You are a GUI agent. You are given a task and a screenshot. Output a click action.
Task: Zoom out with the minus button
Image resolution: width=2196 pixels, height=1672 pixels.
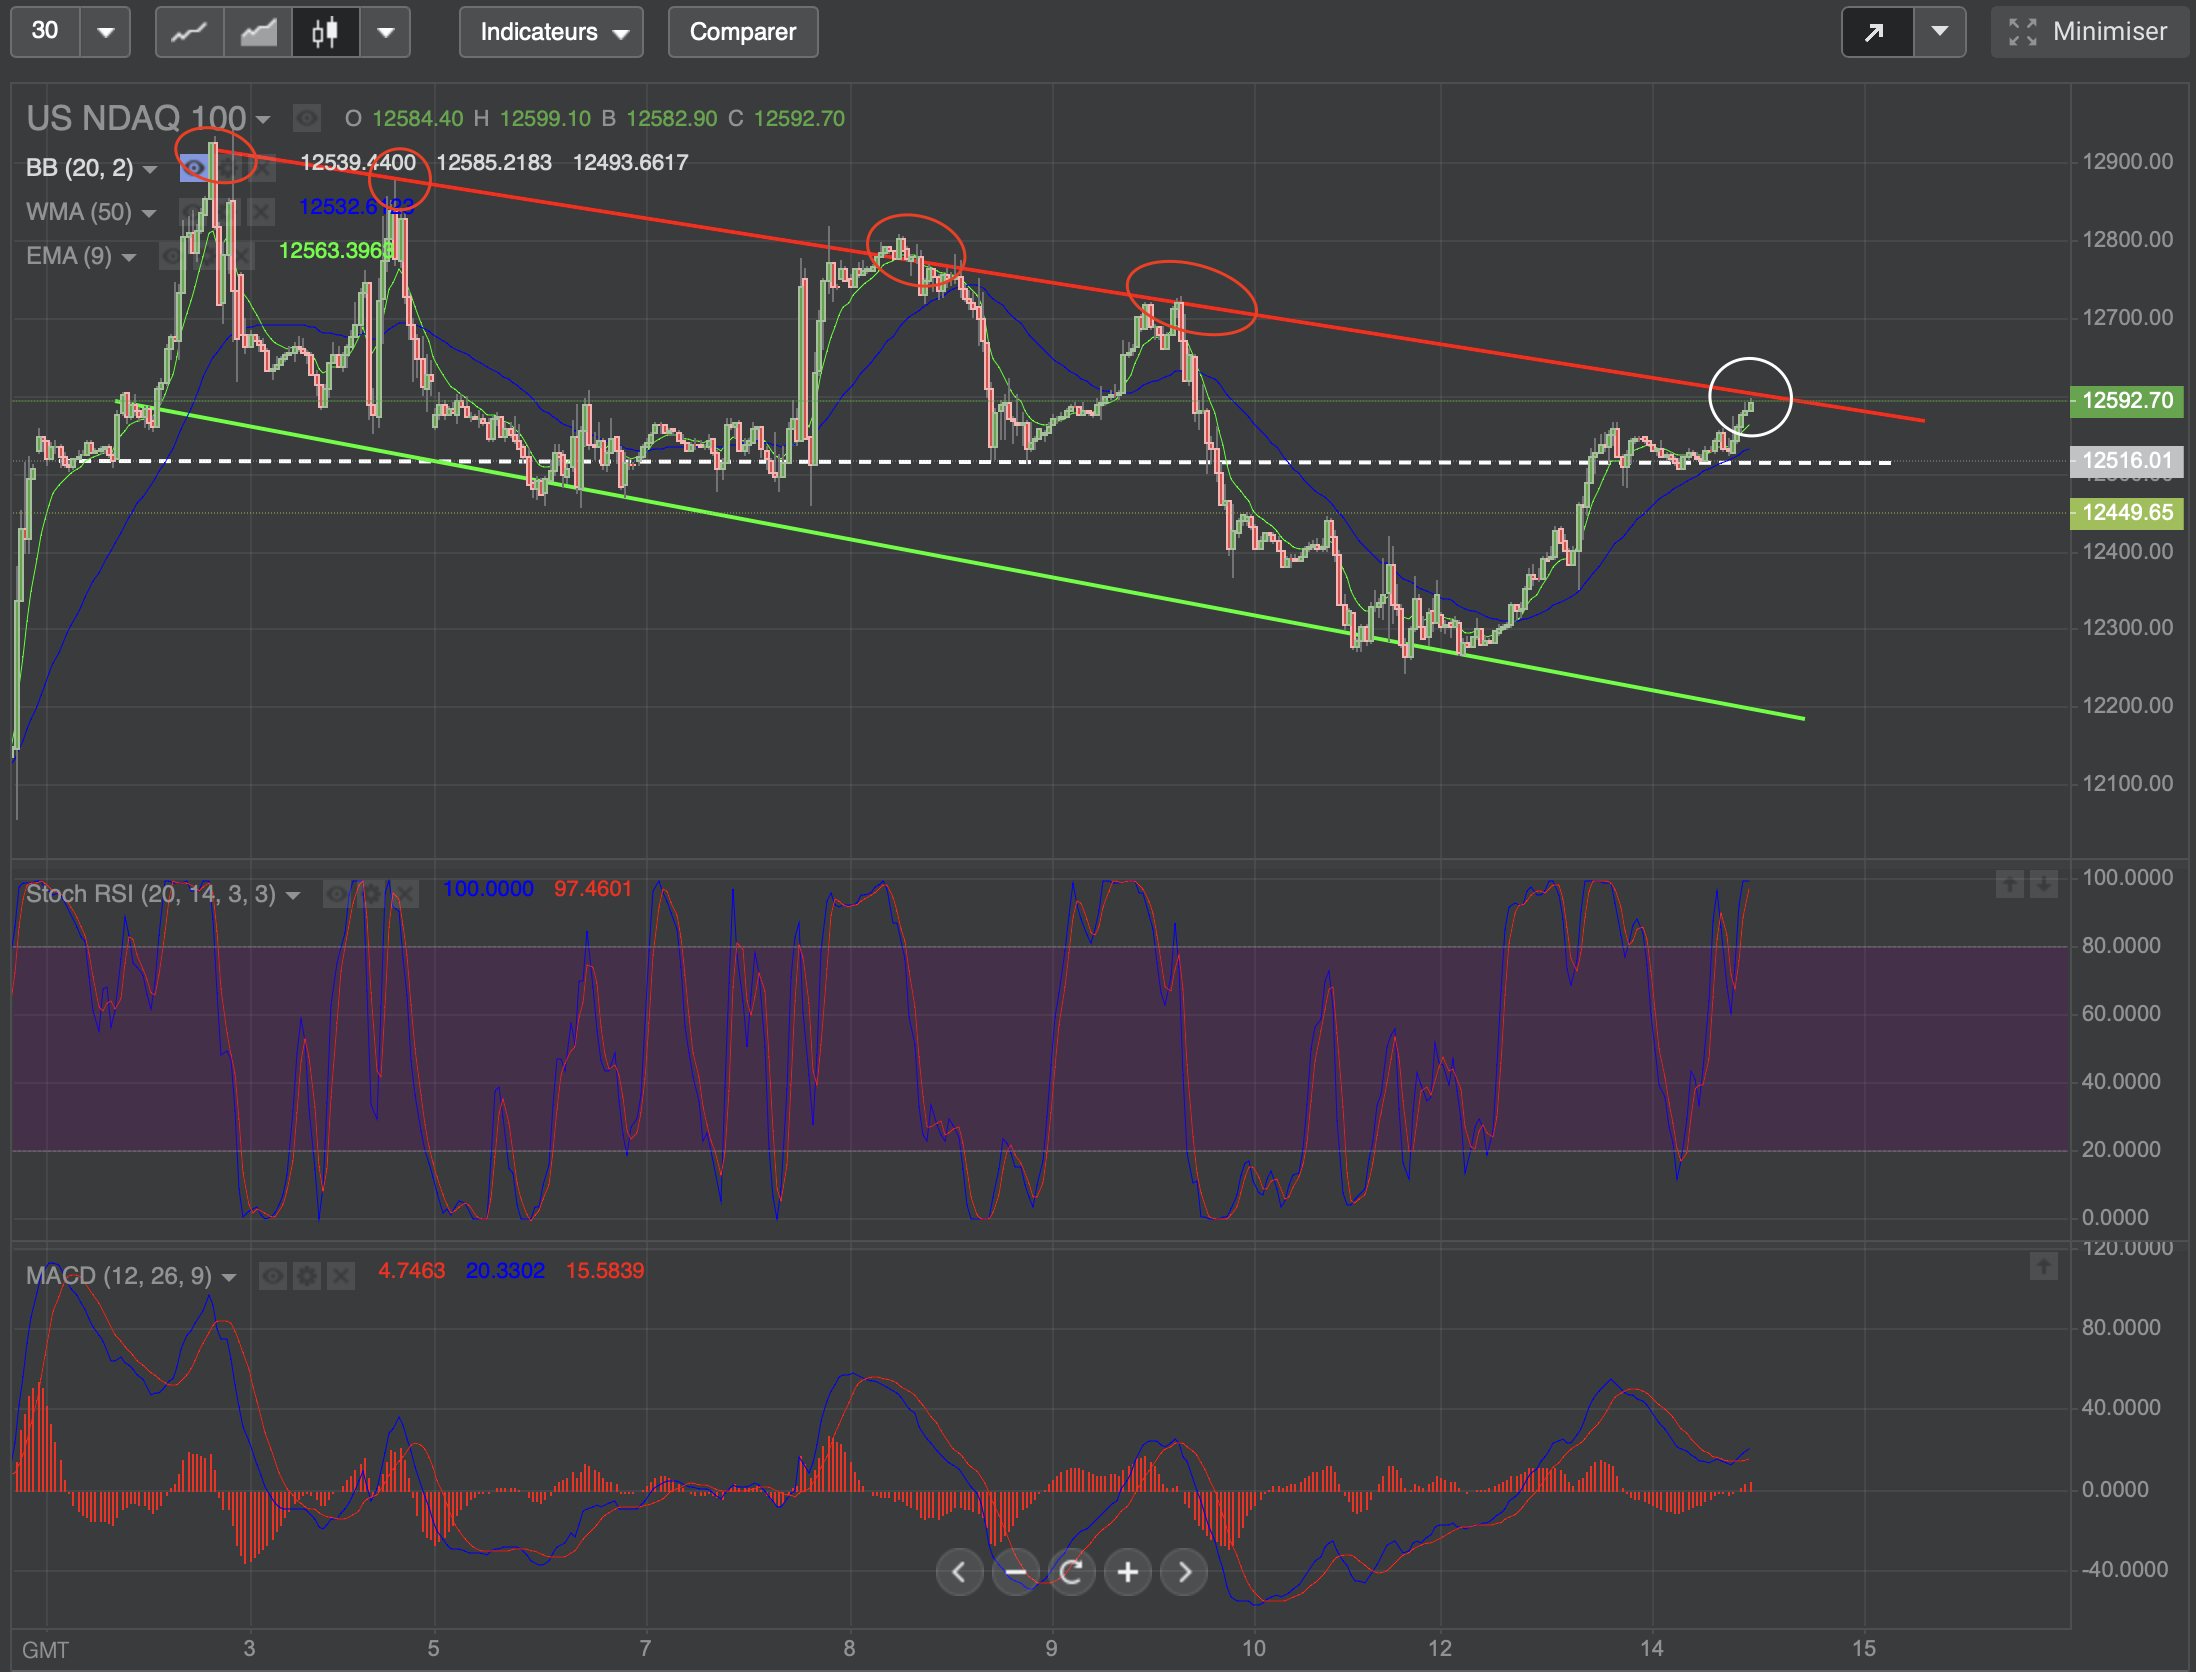click(1015, 1572)
